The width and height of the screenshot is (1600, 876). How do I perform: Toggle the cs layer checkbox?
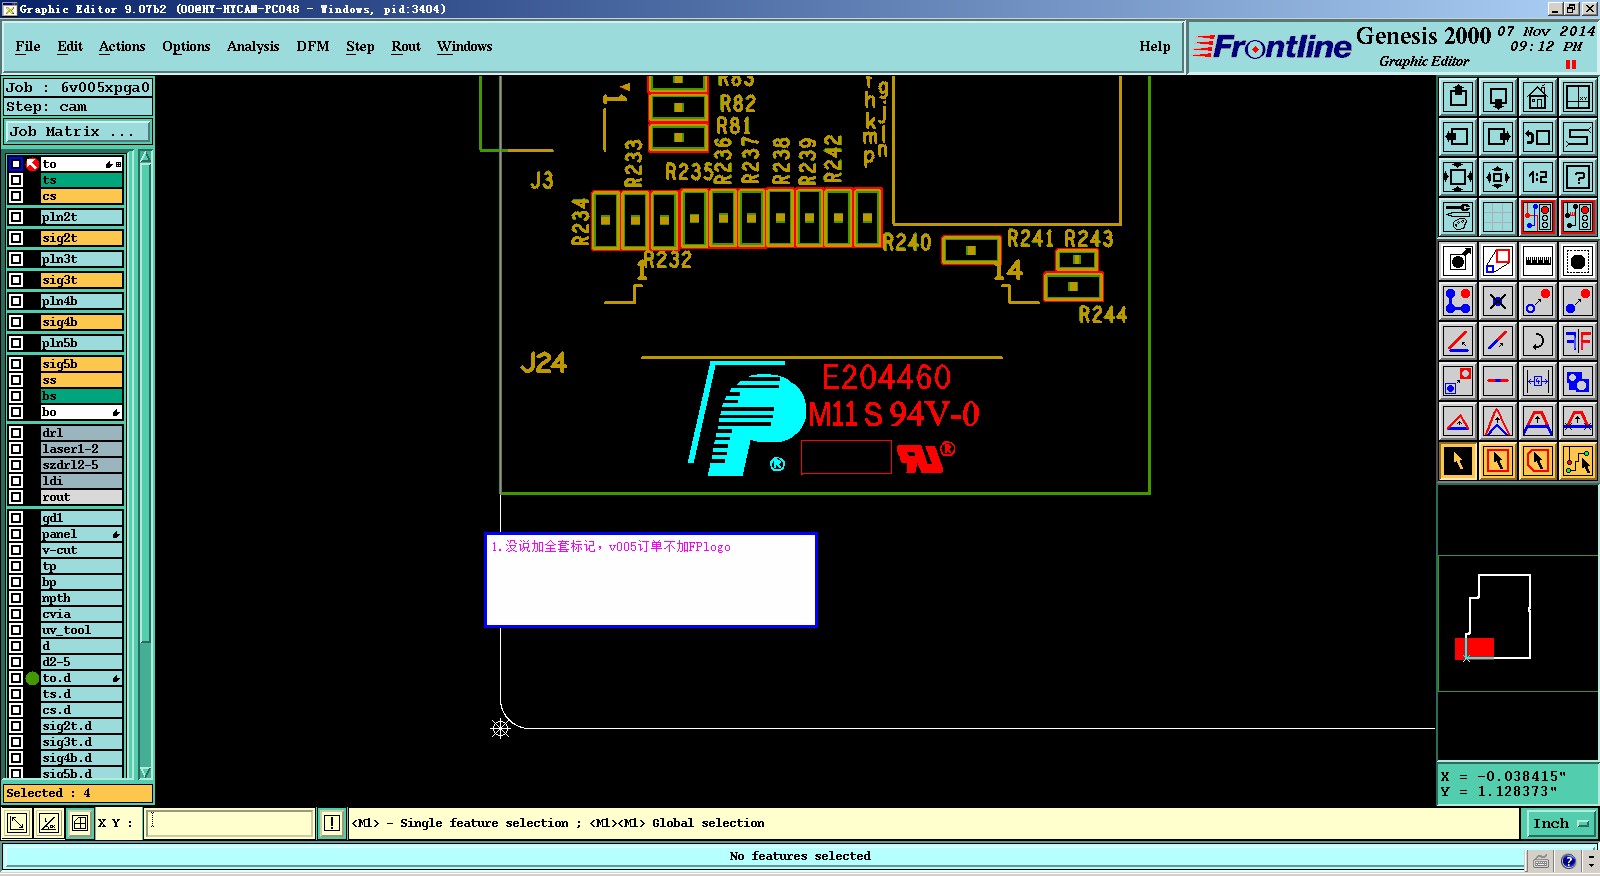[16, 196]
